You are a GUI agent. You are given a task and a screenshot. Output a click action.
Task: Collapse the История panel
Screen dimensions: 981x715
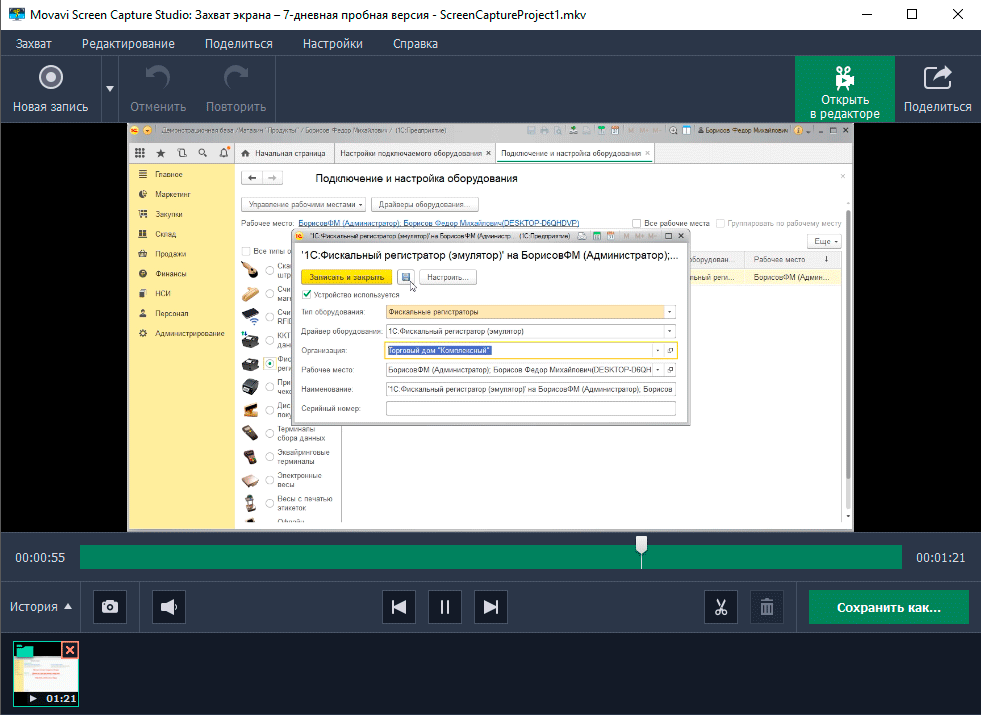pos(41,606)
